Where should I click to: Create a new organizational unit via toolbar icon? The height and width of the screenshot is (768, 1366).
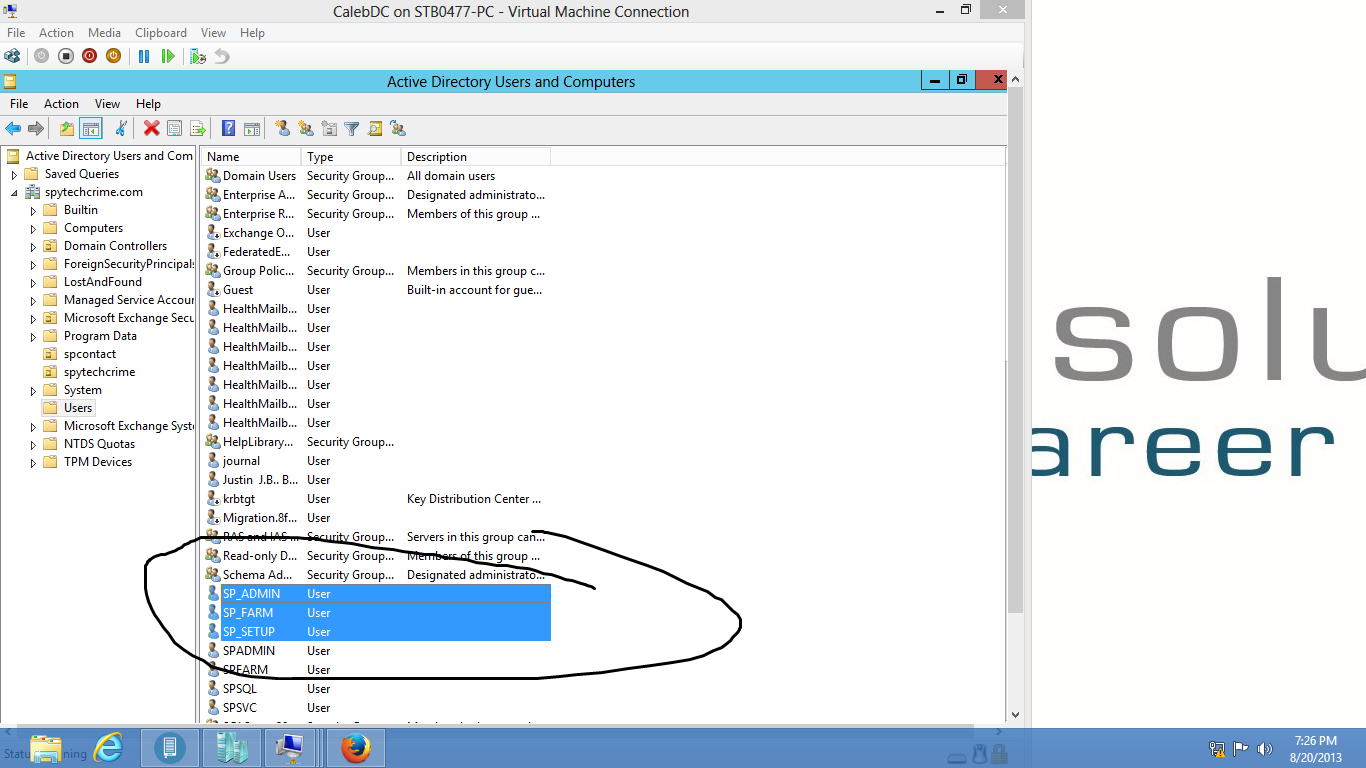pyautogui.click(x=329, y=128)
